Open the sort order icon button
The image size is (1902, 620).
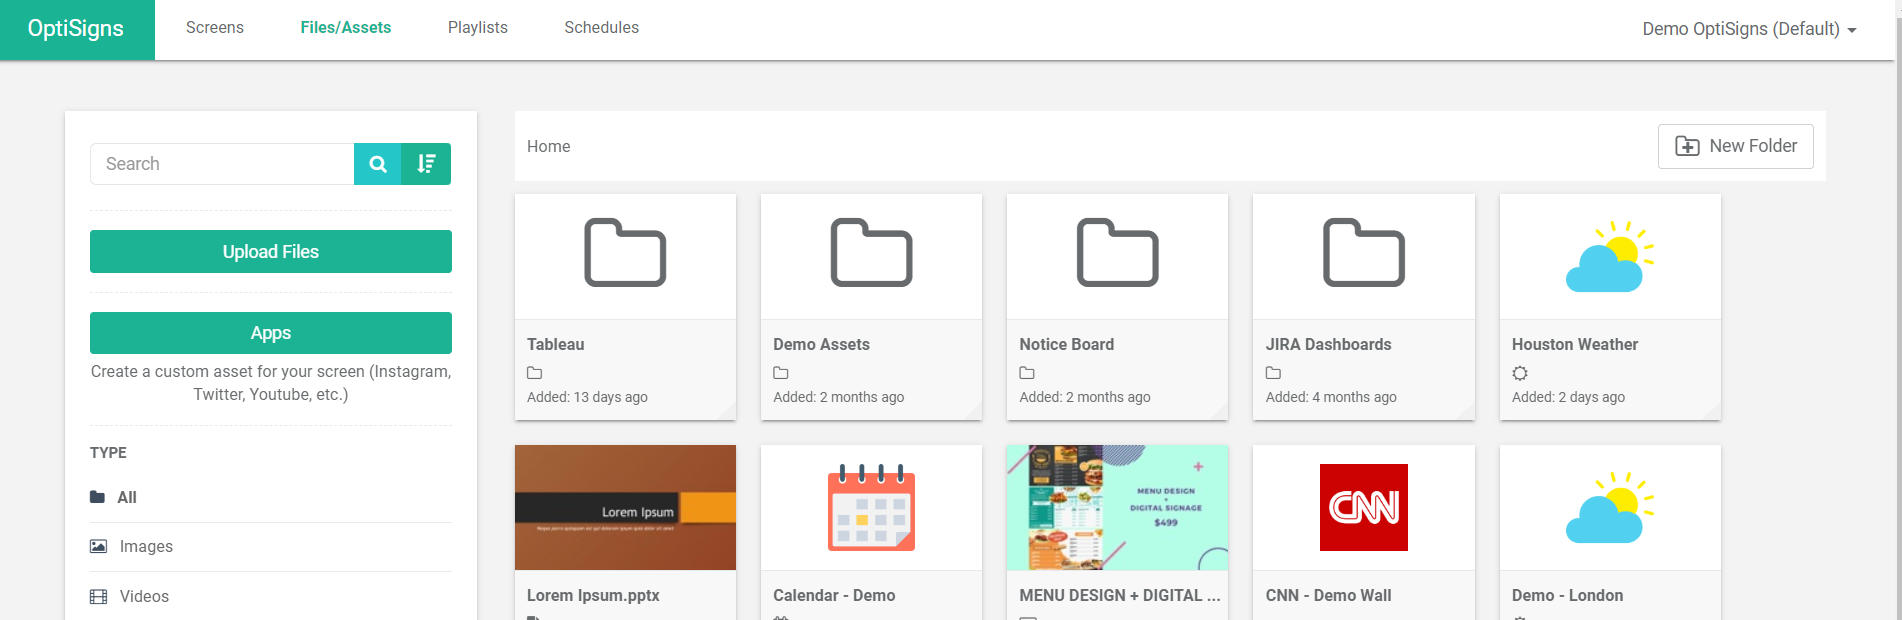coord(426,164)
